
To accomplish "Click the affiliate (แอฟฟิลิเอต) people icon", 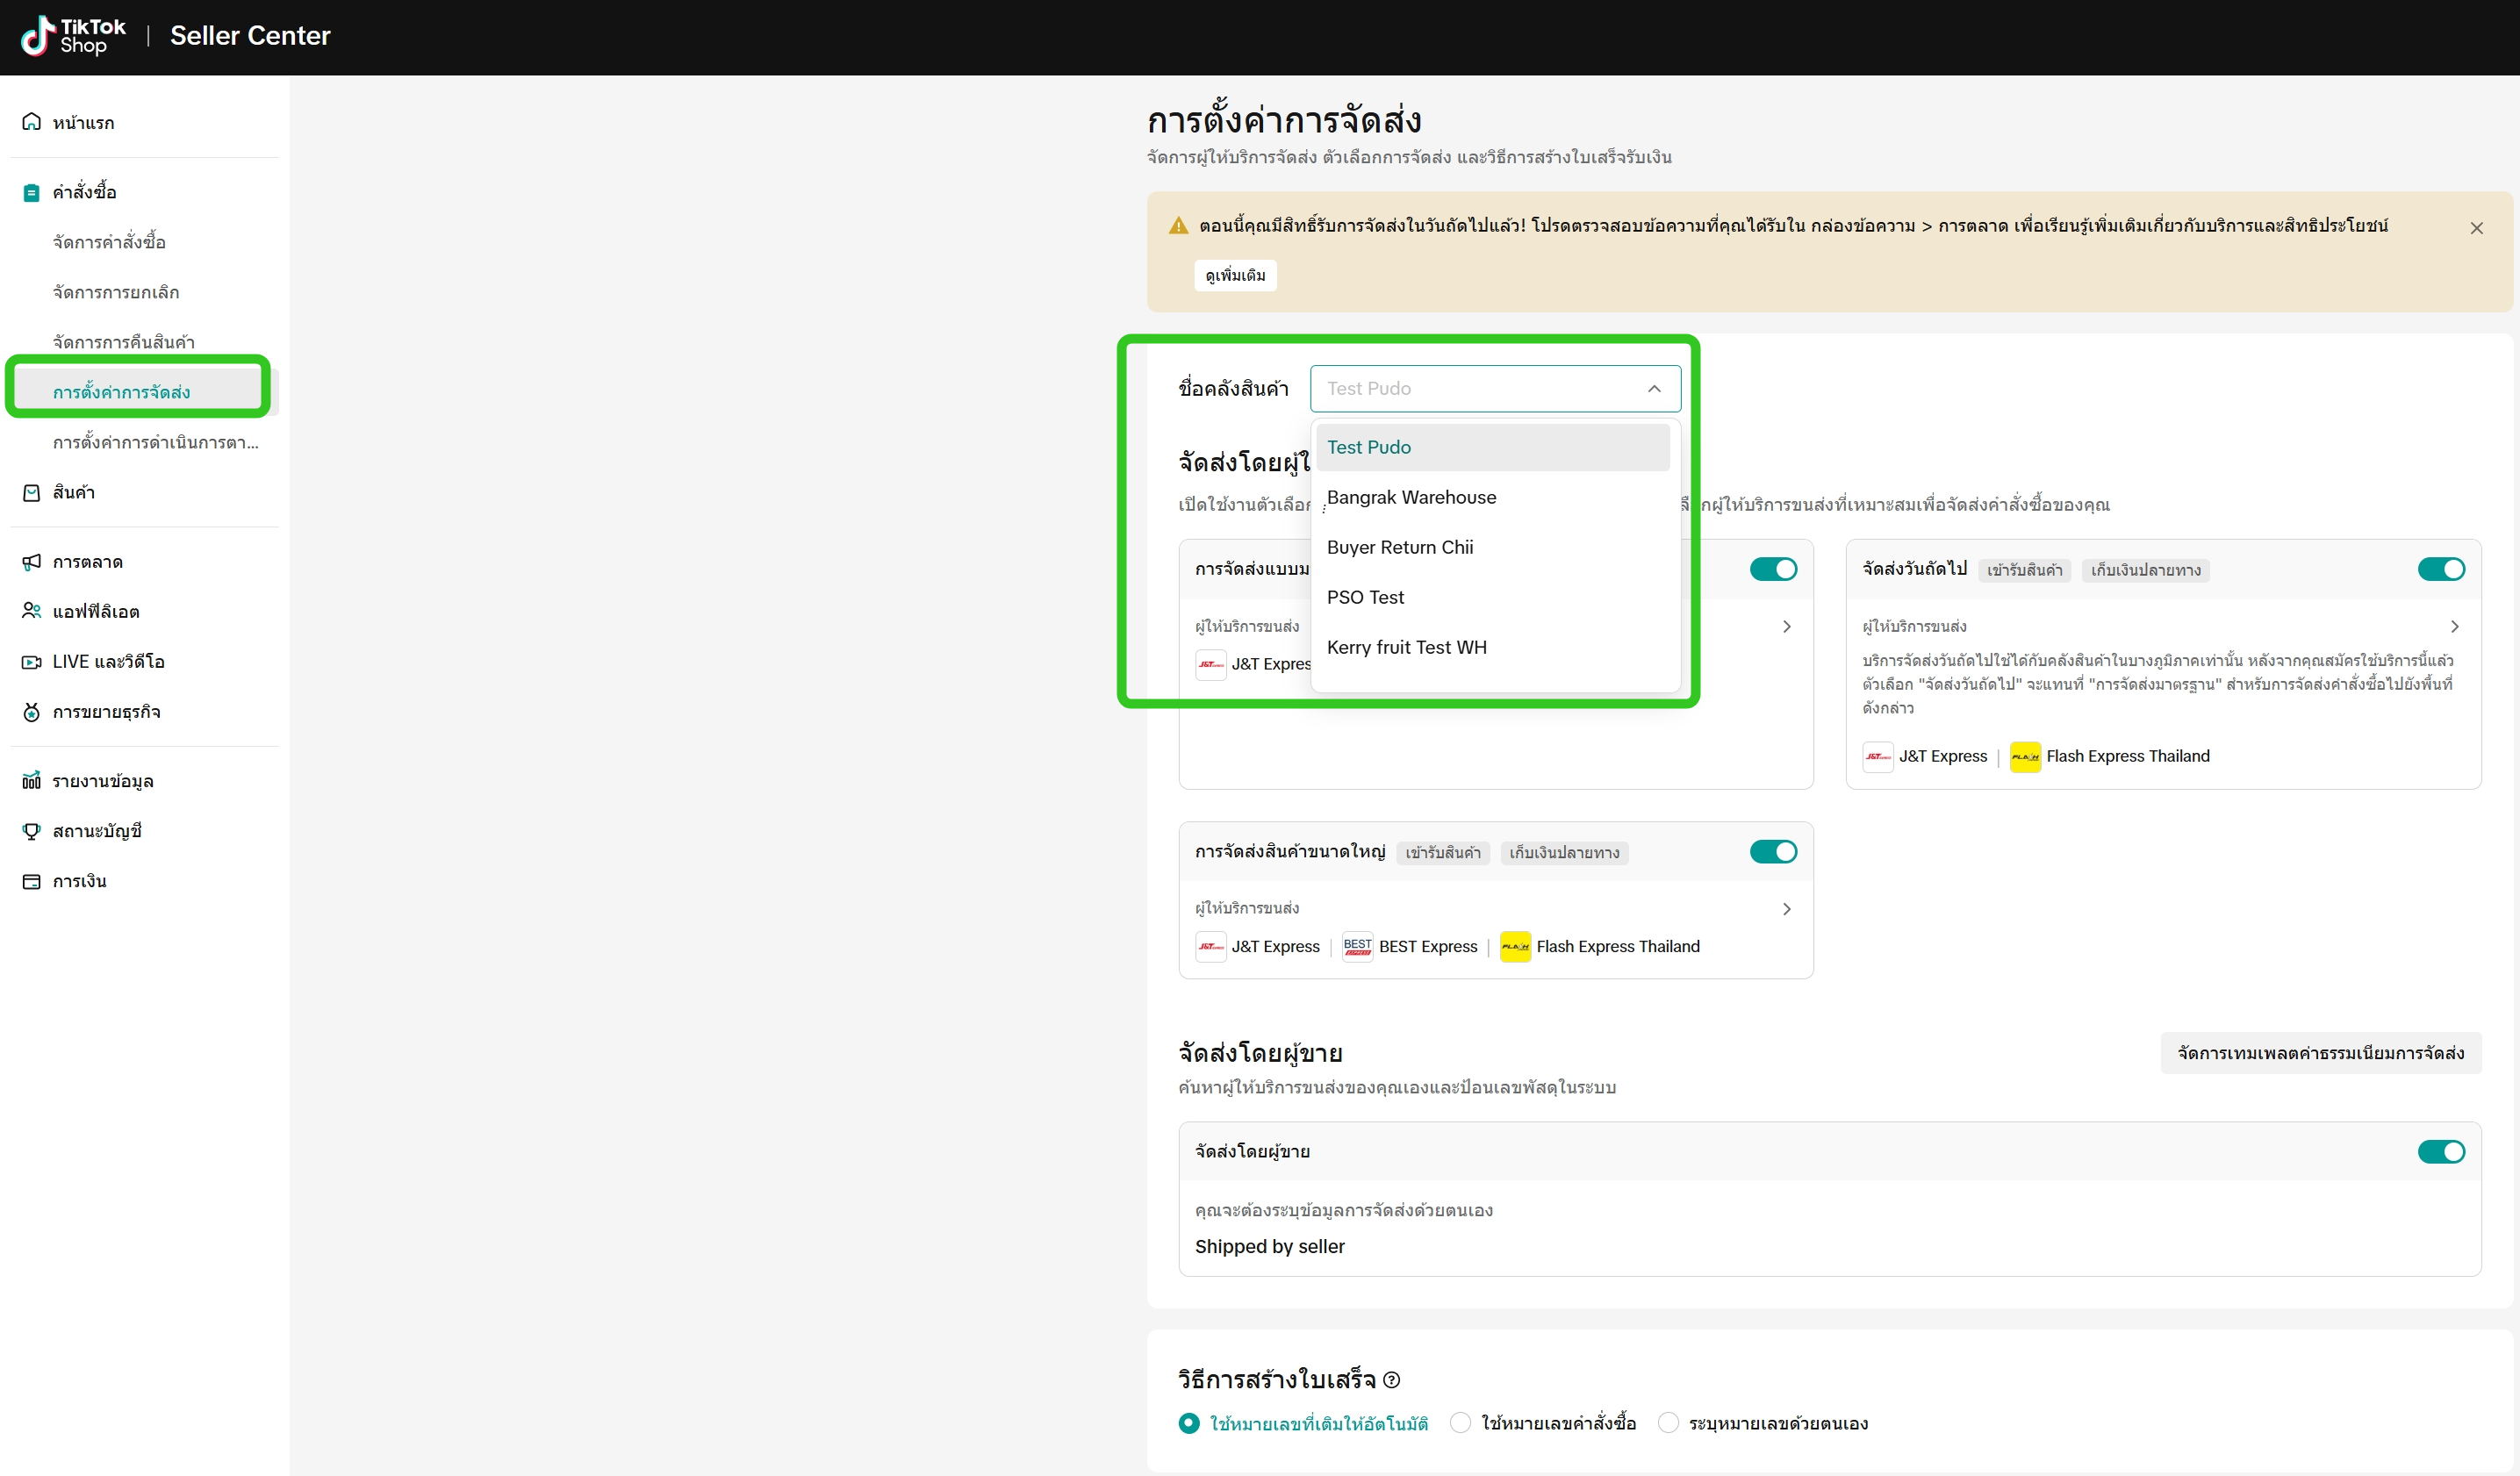I will (x=31, y=611).
